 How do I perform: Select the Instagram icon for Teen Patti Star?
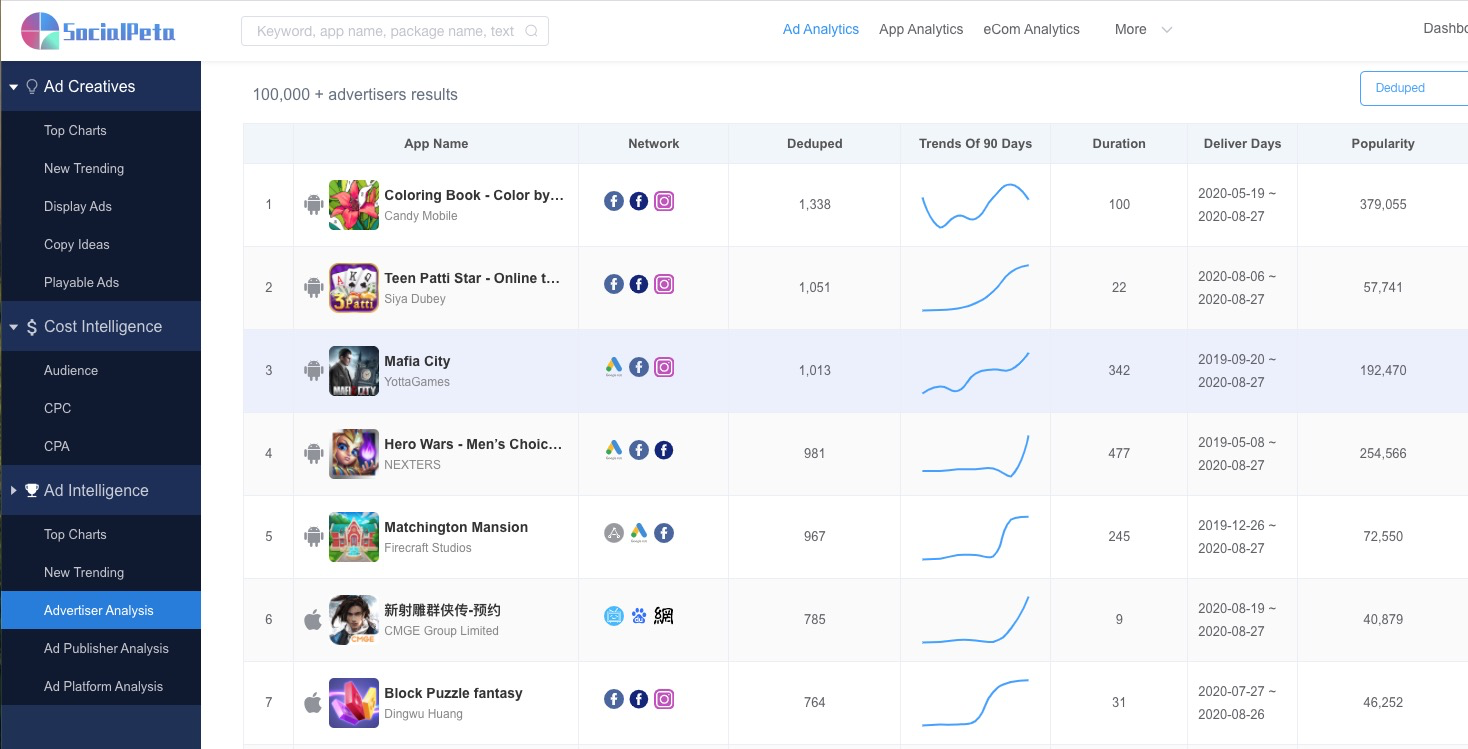(x=663, y=284)
